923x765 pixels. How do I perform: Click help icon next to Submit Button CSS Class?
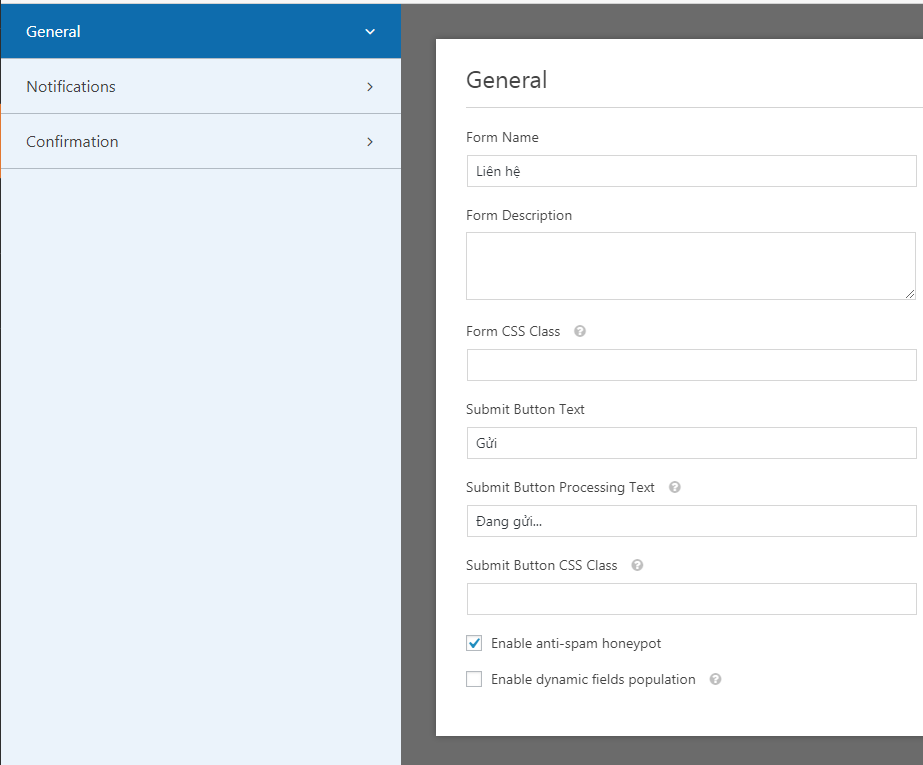click(x=637, y=565)
